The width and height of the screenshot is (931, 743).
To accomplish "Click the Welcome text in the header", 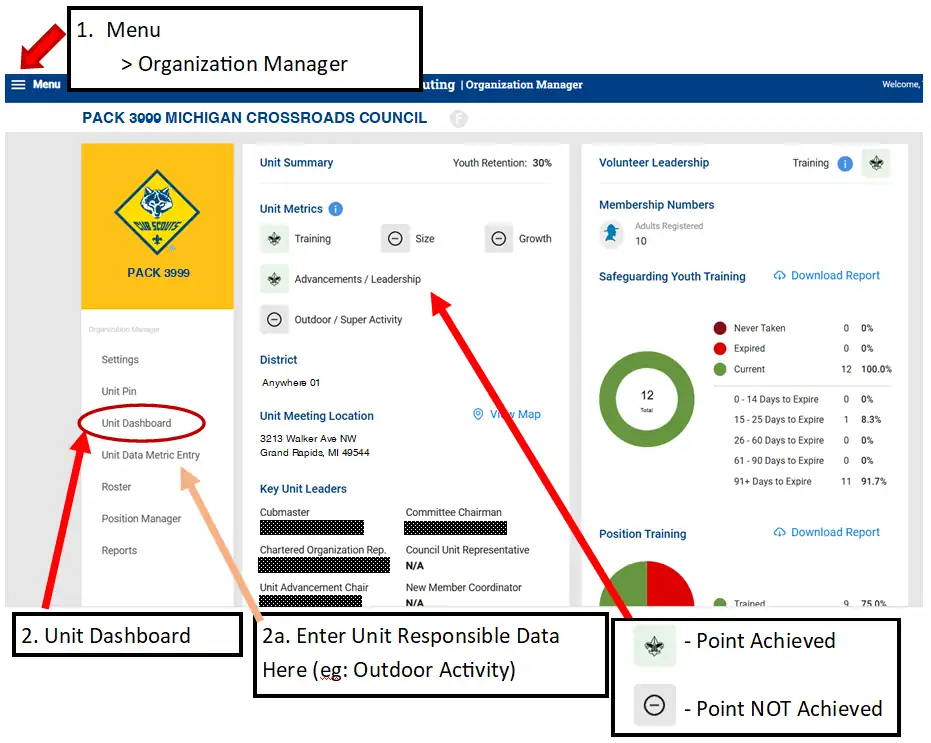I will (x=901, y=84).
